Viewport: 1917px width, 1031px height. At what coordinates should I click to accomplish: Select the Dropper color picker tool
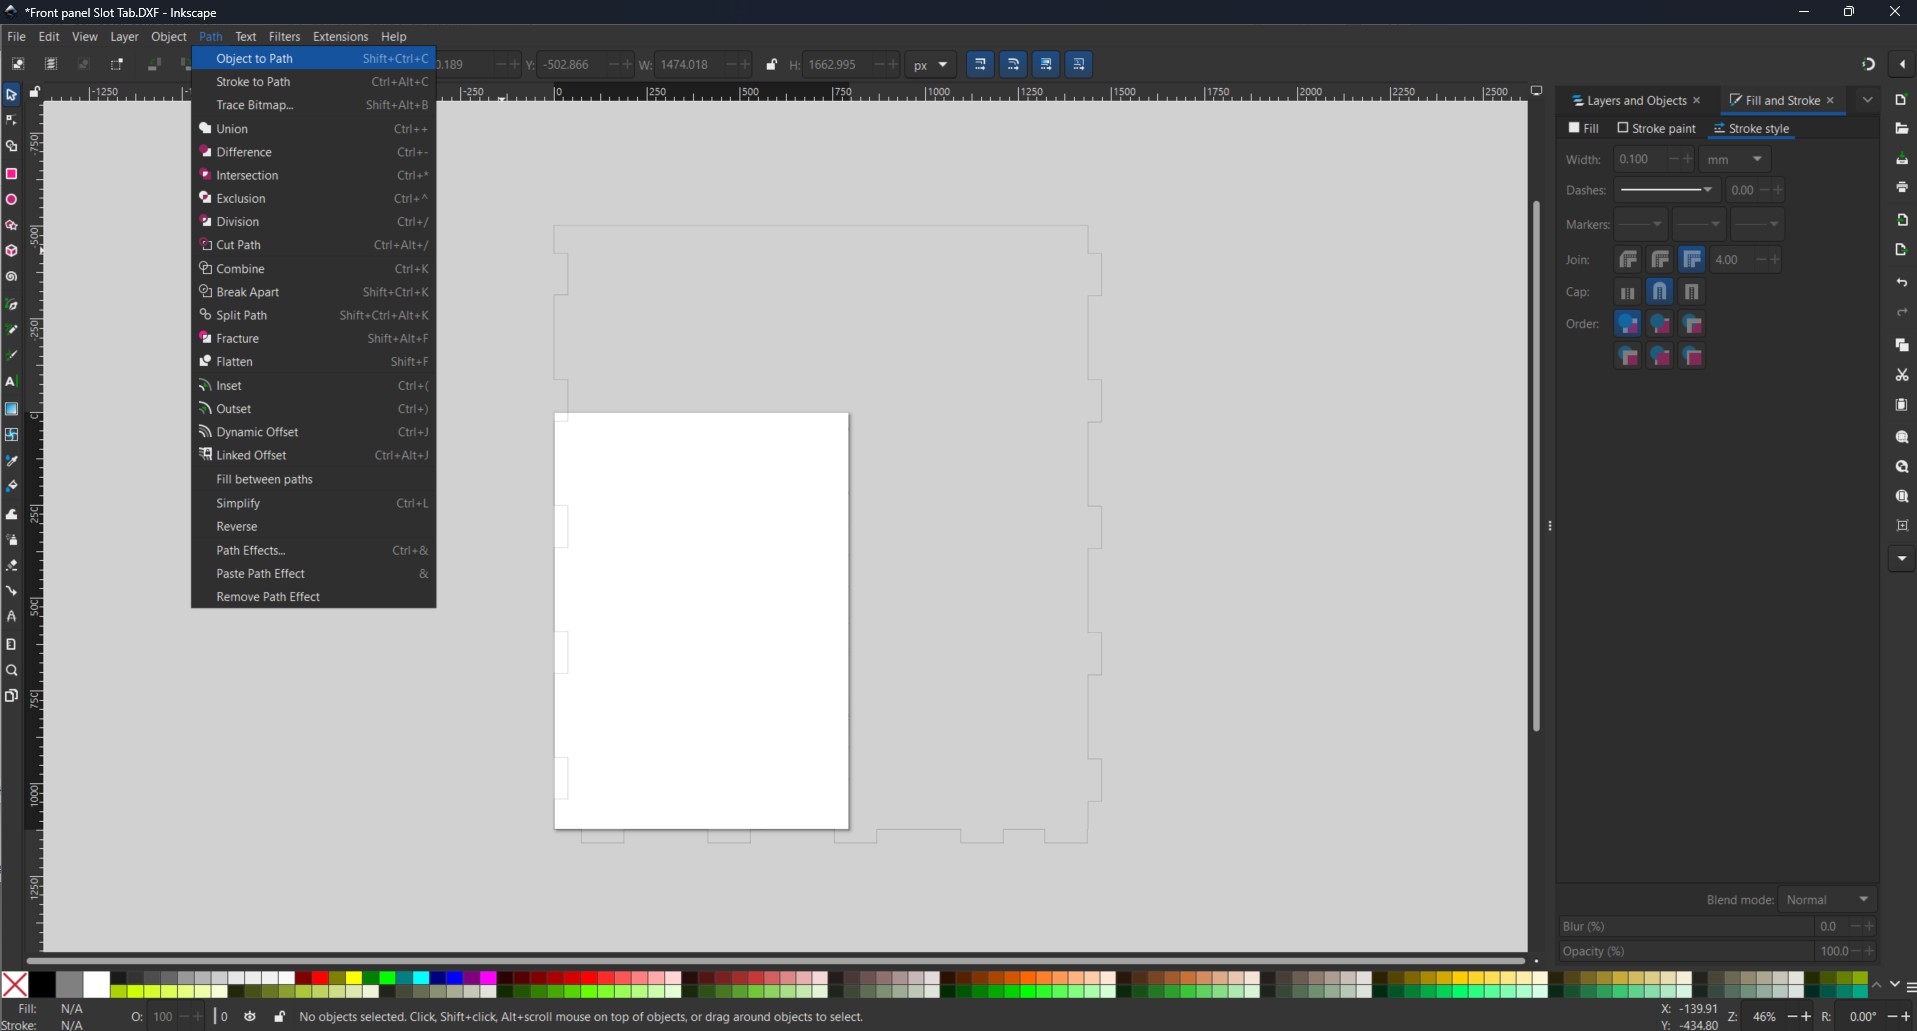[11, 461]
